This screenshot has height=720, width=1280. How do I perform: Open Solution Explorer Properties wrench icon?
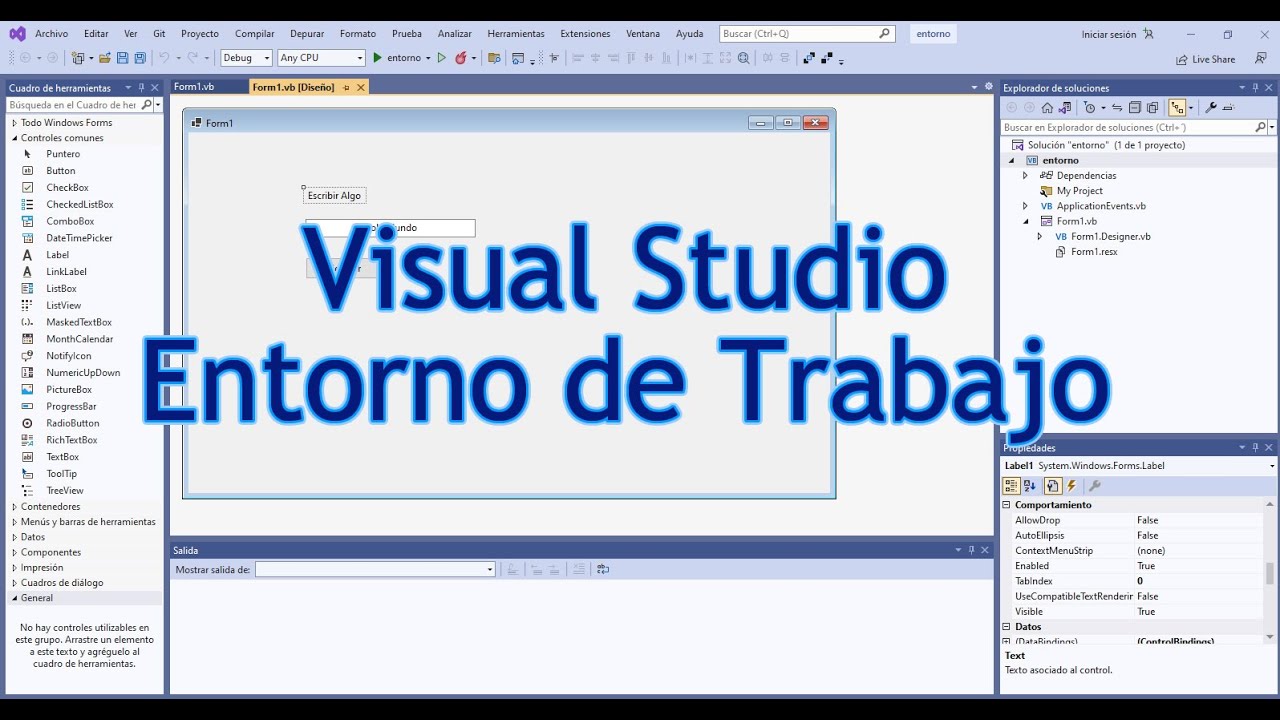(1211, 108)
